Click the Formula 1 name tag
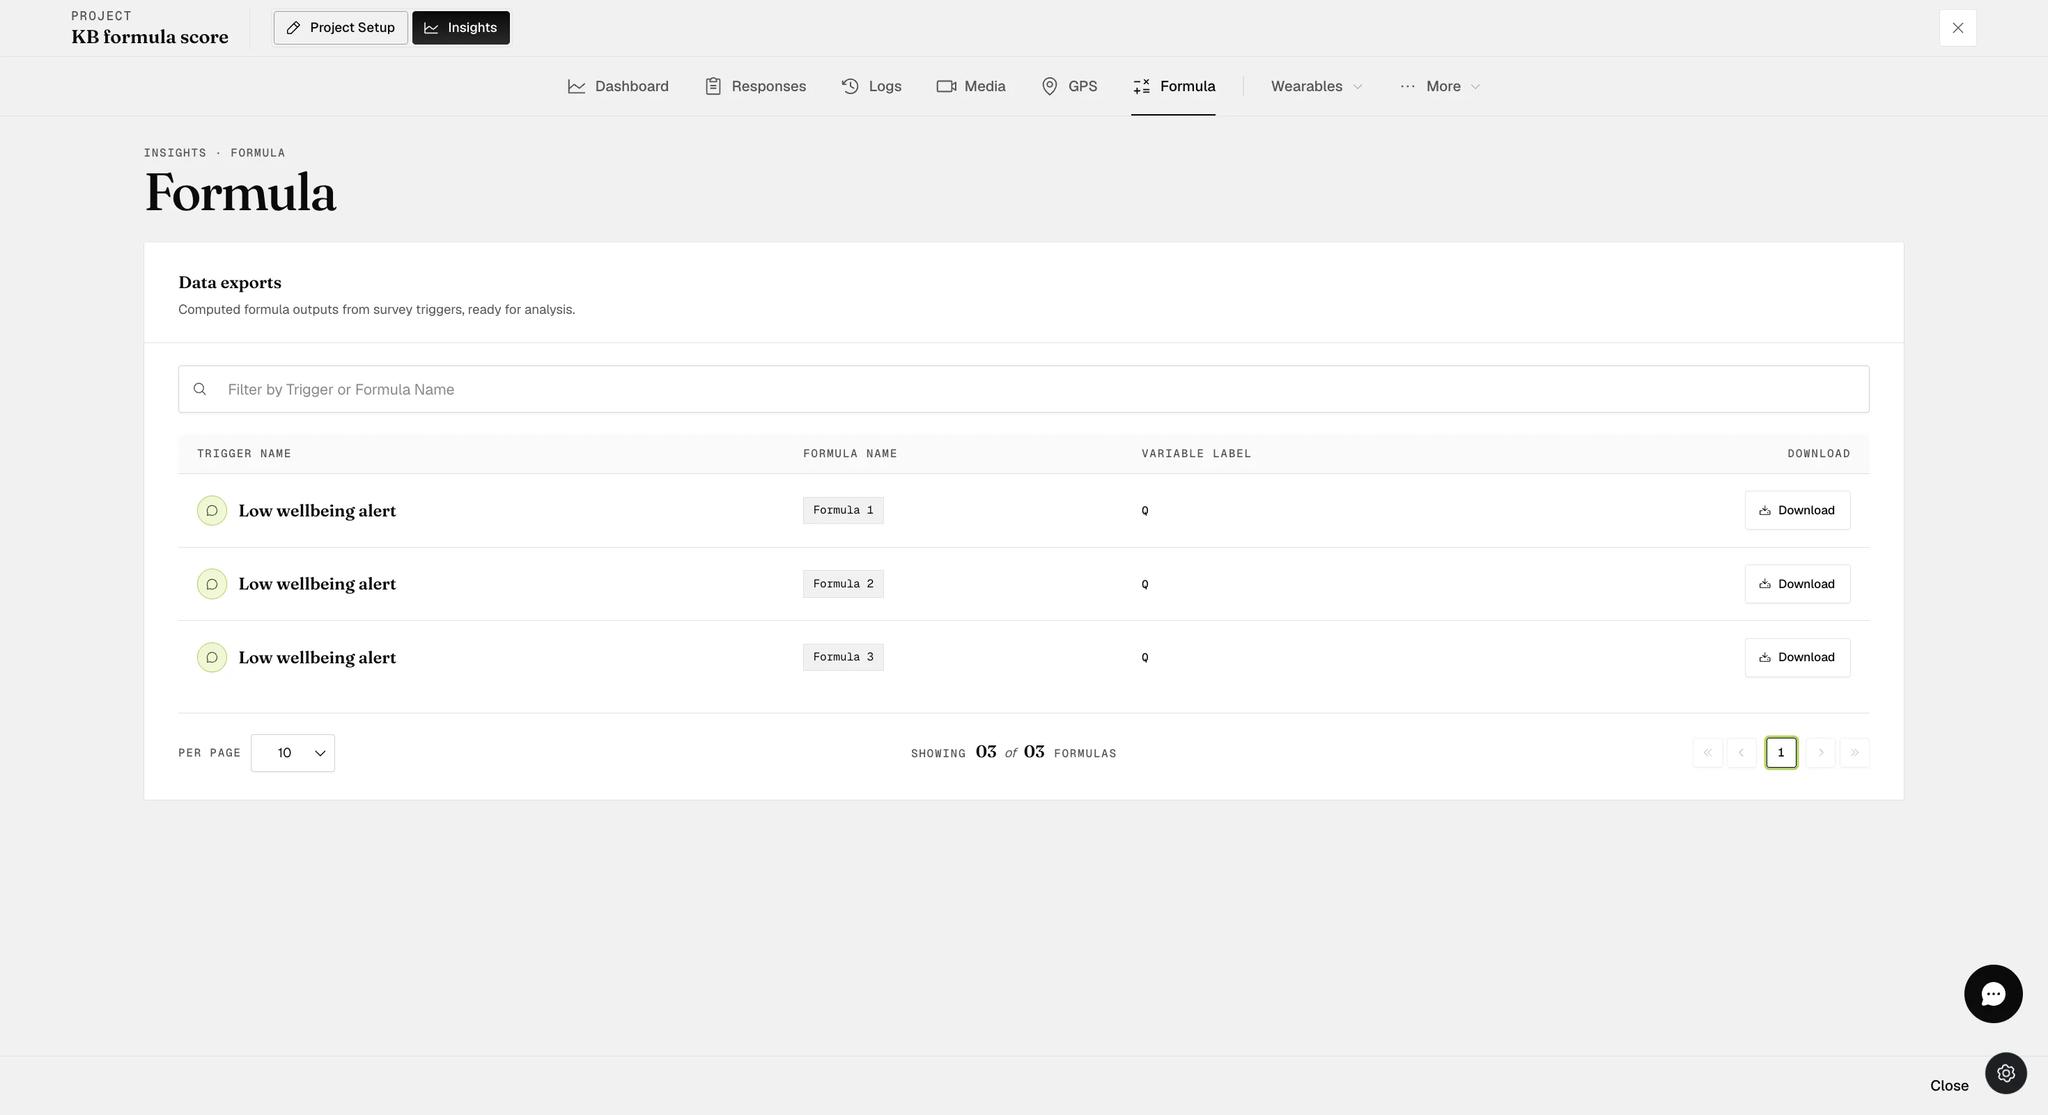The image size is (2048, 1115). tap(843, 510)
